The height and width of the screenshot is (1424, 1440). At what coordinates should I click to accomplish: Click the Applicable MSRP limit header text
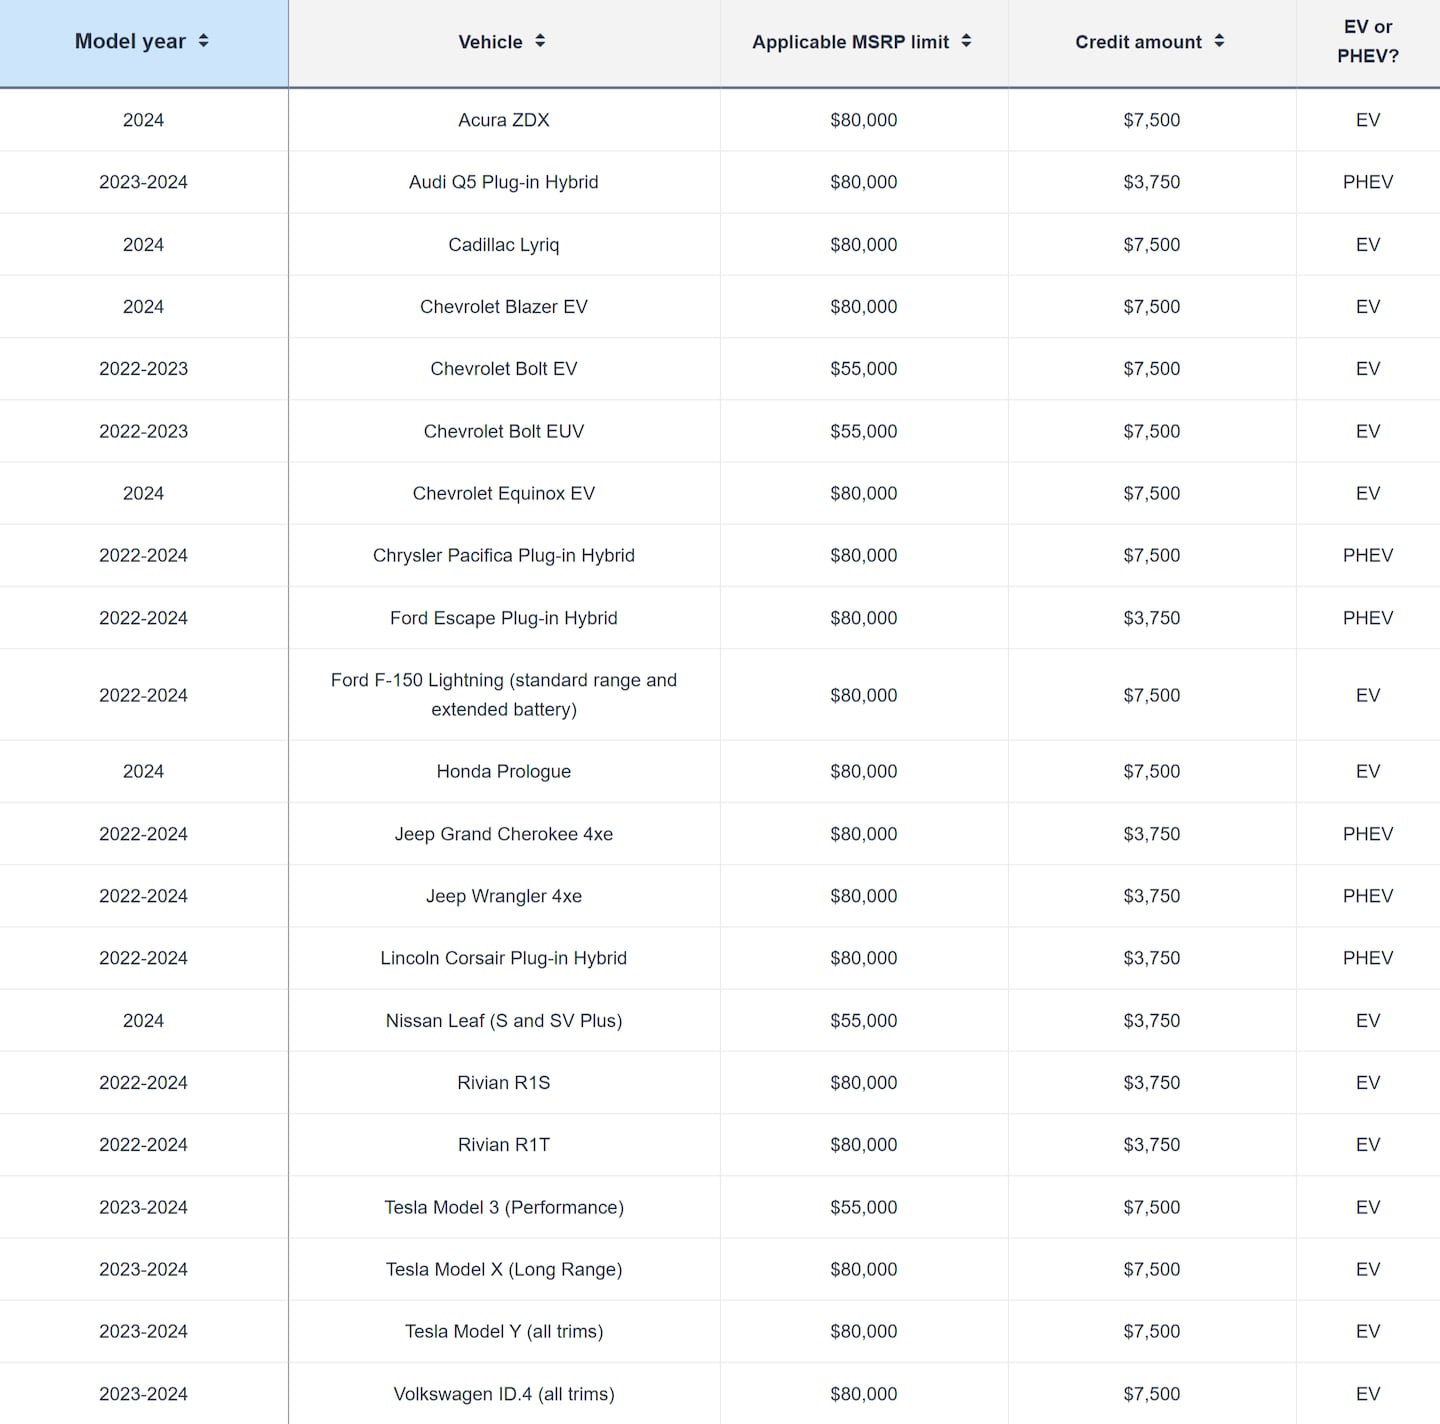pyautogui.click(x=850, y=42)
